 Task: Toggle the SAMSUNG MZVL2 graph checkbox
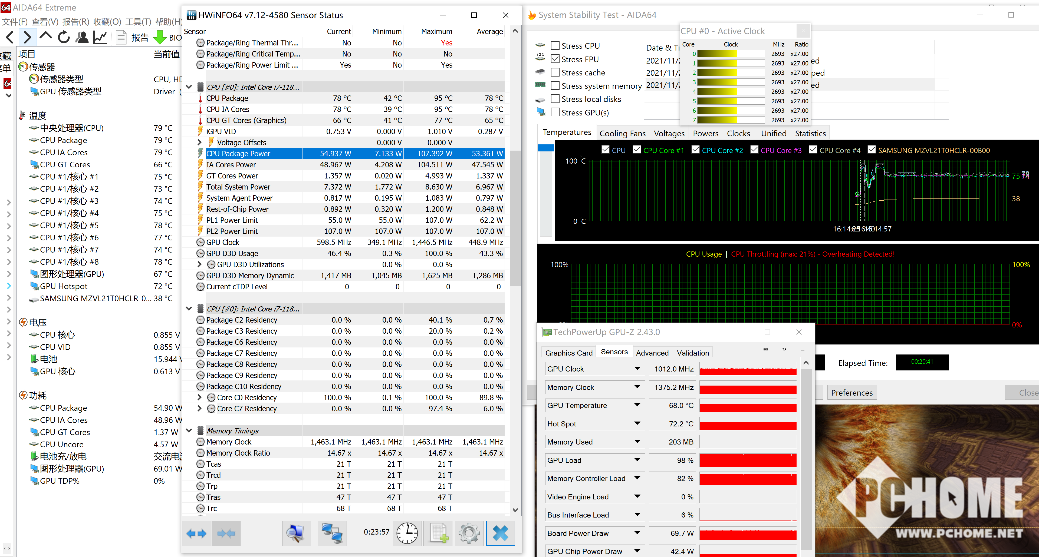point(872,150)
